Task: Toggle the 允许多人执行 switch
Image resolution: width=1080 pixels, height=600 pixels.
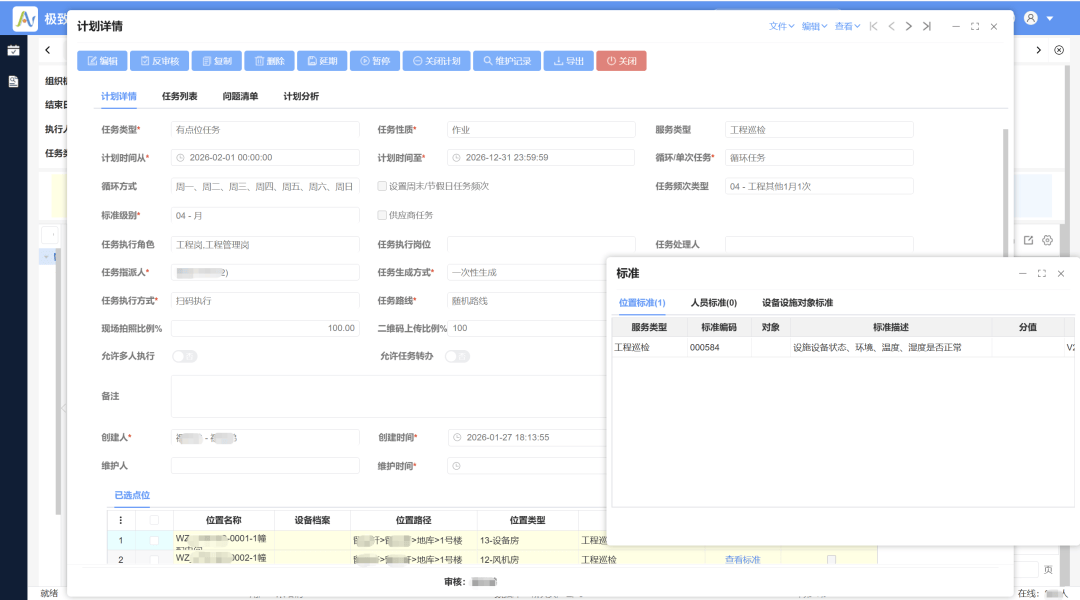Action: tap(185, 356)
